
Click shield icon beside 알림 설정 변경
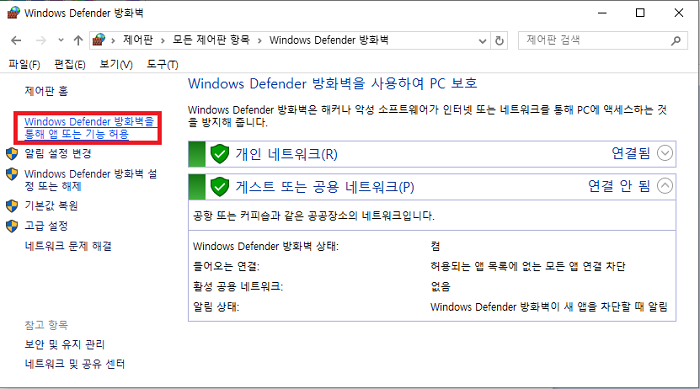tap(12, 154)
